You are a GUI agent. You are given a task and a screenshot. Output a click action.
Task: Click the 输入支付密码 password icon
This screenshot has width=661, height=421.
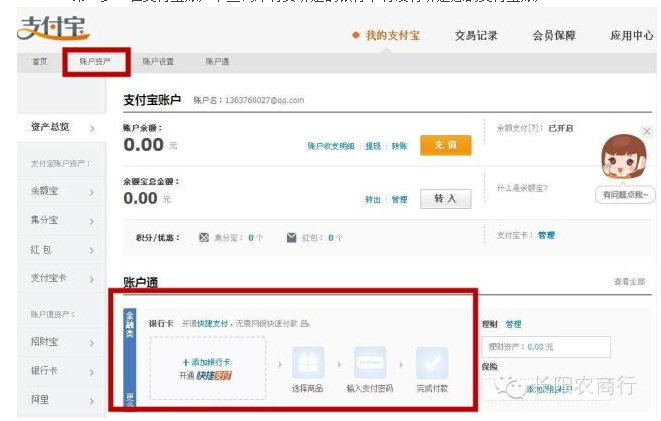click(x=370, y=363)
